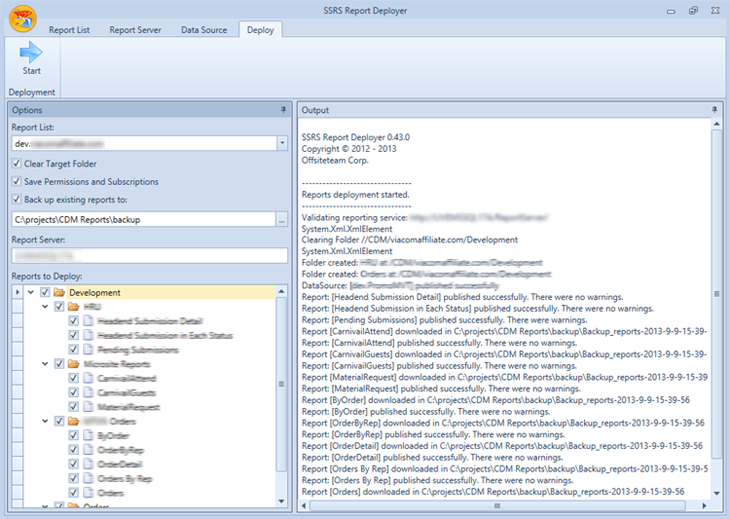The width and height of the screenshot is (730, 519).
Task: Click the backup path input field
Action: pos(143,219)
